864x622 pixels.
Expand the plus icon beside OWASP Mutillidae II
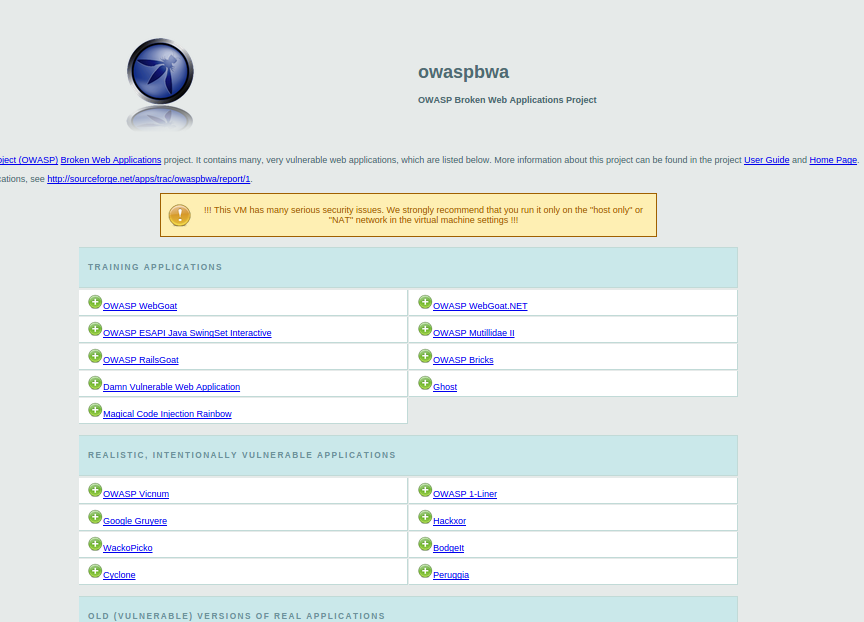point(425,329)
